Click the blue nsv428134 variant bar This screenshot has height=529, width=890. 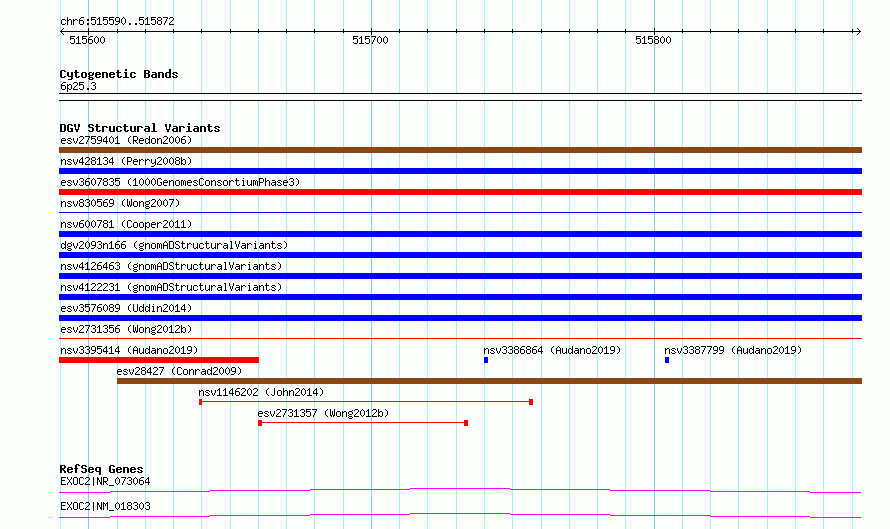click(x=460, y=171)
